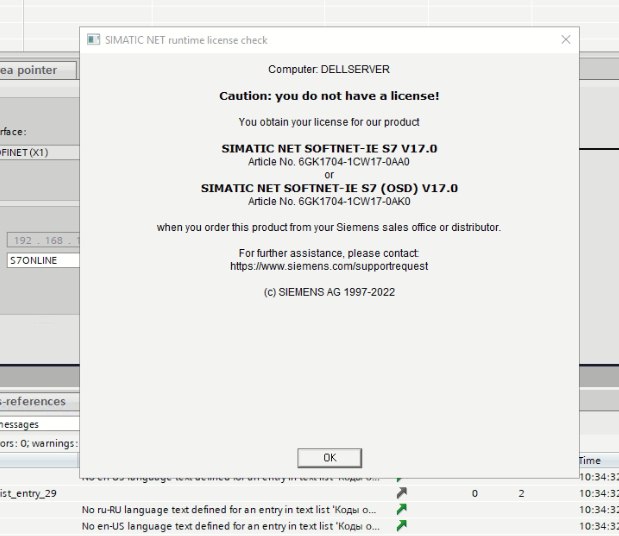Click green go-to arrow of ru-RU warning
The height and width of the screenshot is (536, 619).
coord(401,509)
